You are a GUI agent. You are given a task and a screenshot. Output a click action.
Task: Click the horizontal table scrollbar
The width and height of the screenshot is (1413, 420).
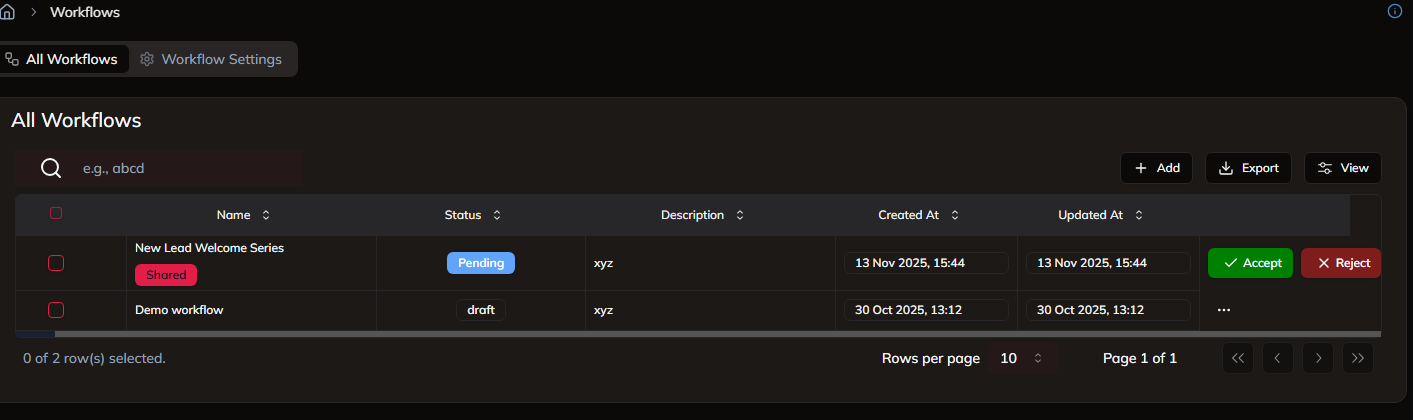pos(700,333)
